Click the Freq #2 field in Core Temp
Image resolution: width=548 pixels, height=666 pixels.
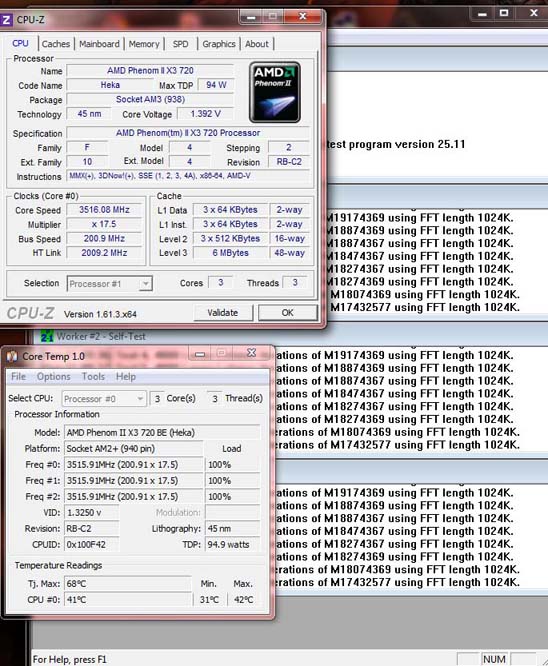tap(133, 497)
